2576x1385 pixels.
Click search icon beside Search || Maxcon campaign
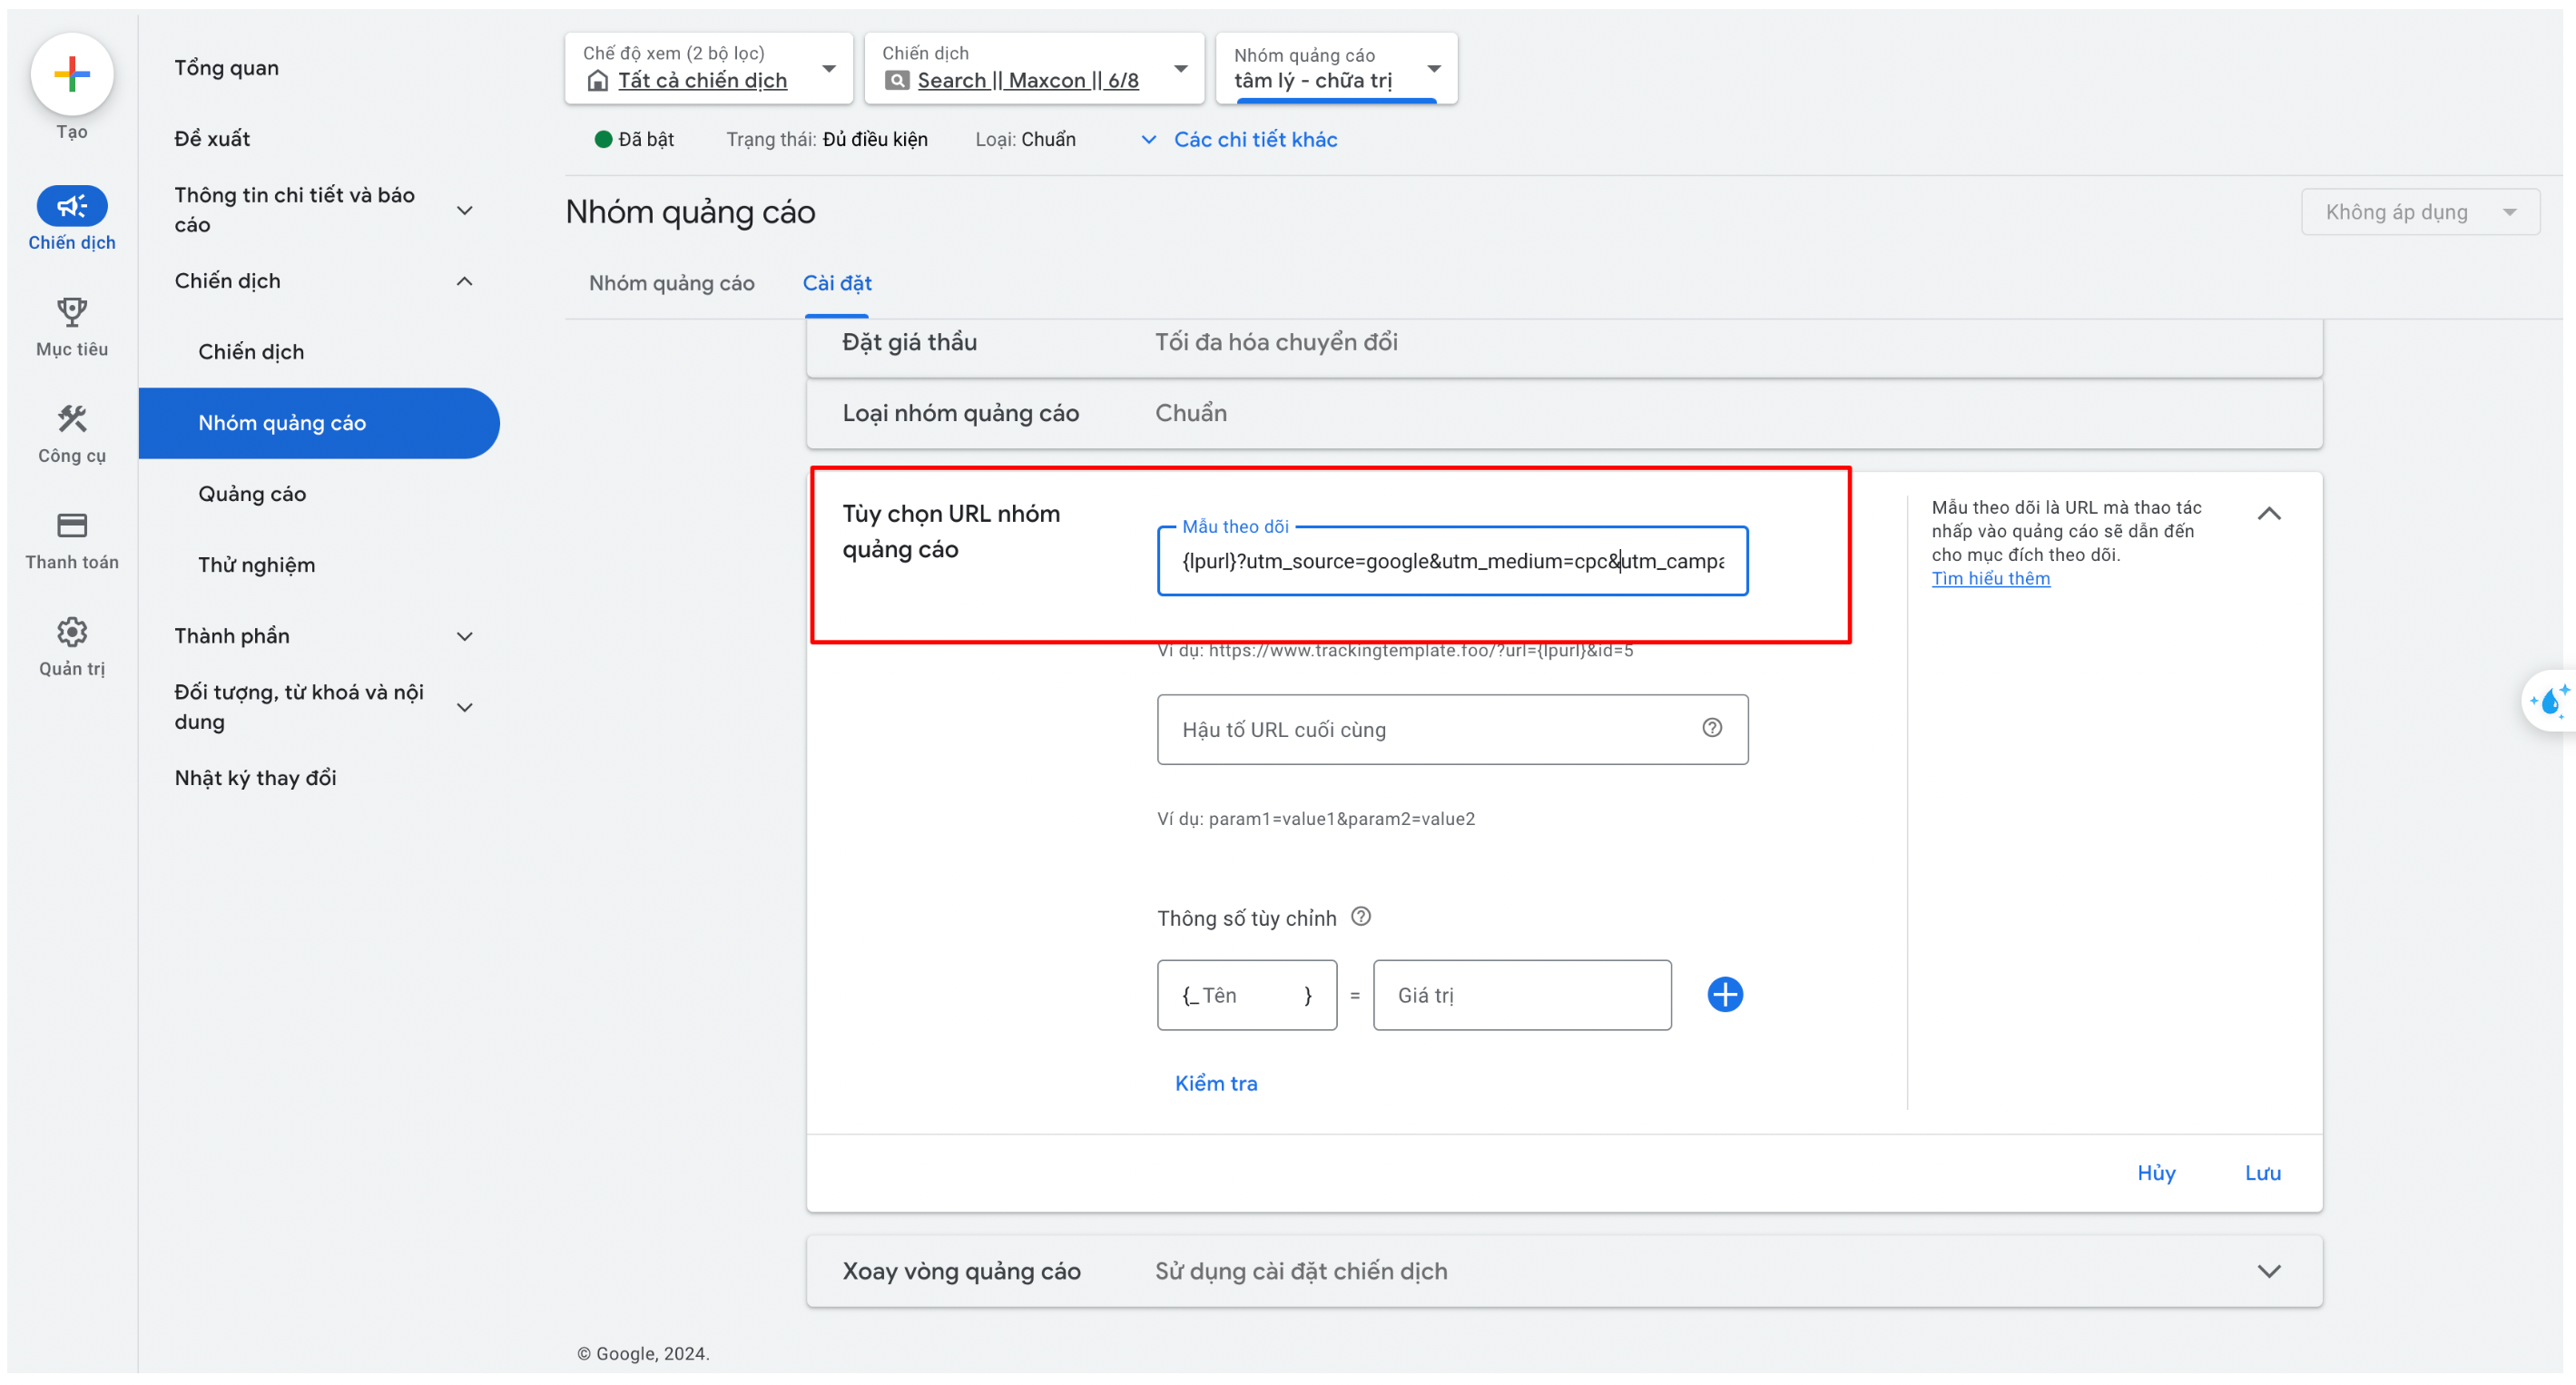[x=897, y=80]
